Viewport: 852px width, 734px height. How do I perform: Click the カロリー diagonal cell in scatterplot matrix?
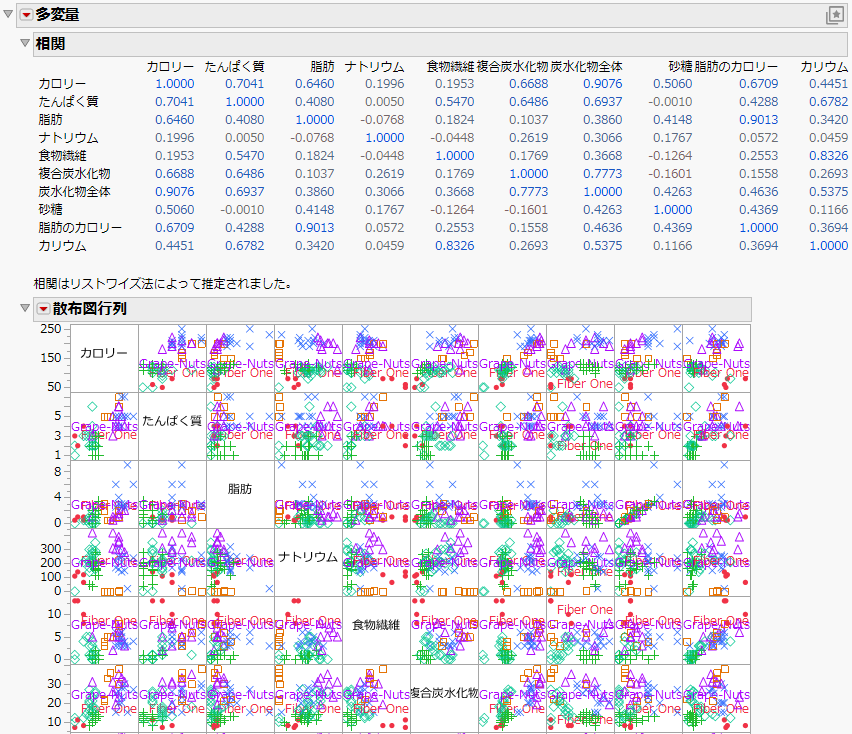[x=104, y=359]
